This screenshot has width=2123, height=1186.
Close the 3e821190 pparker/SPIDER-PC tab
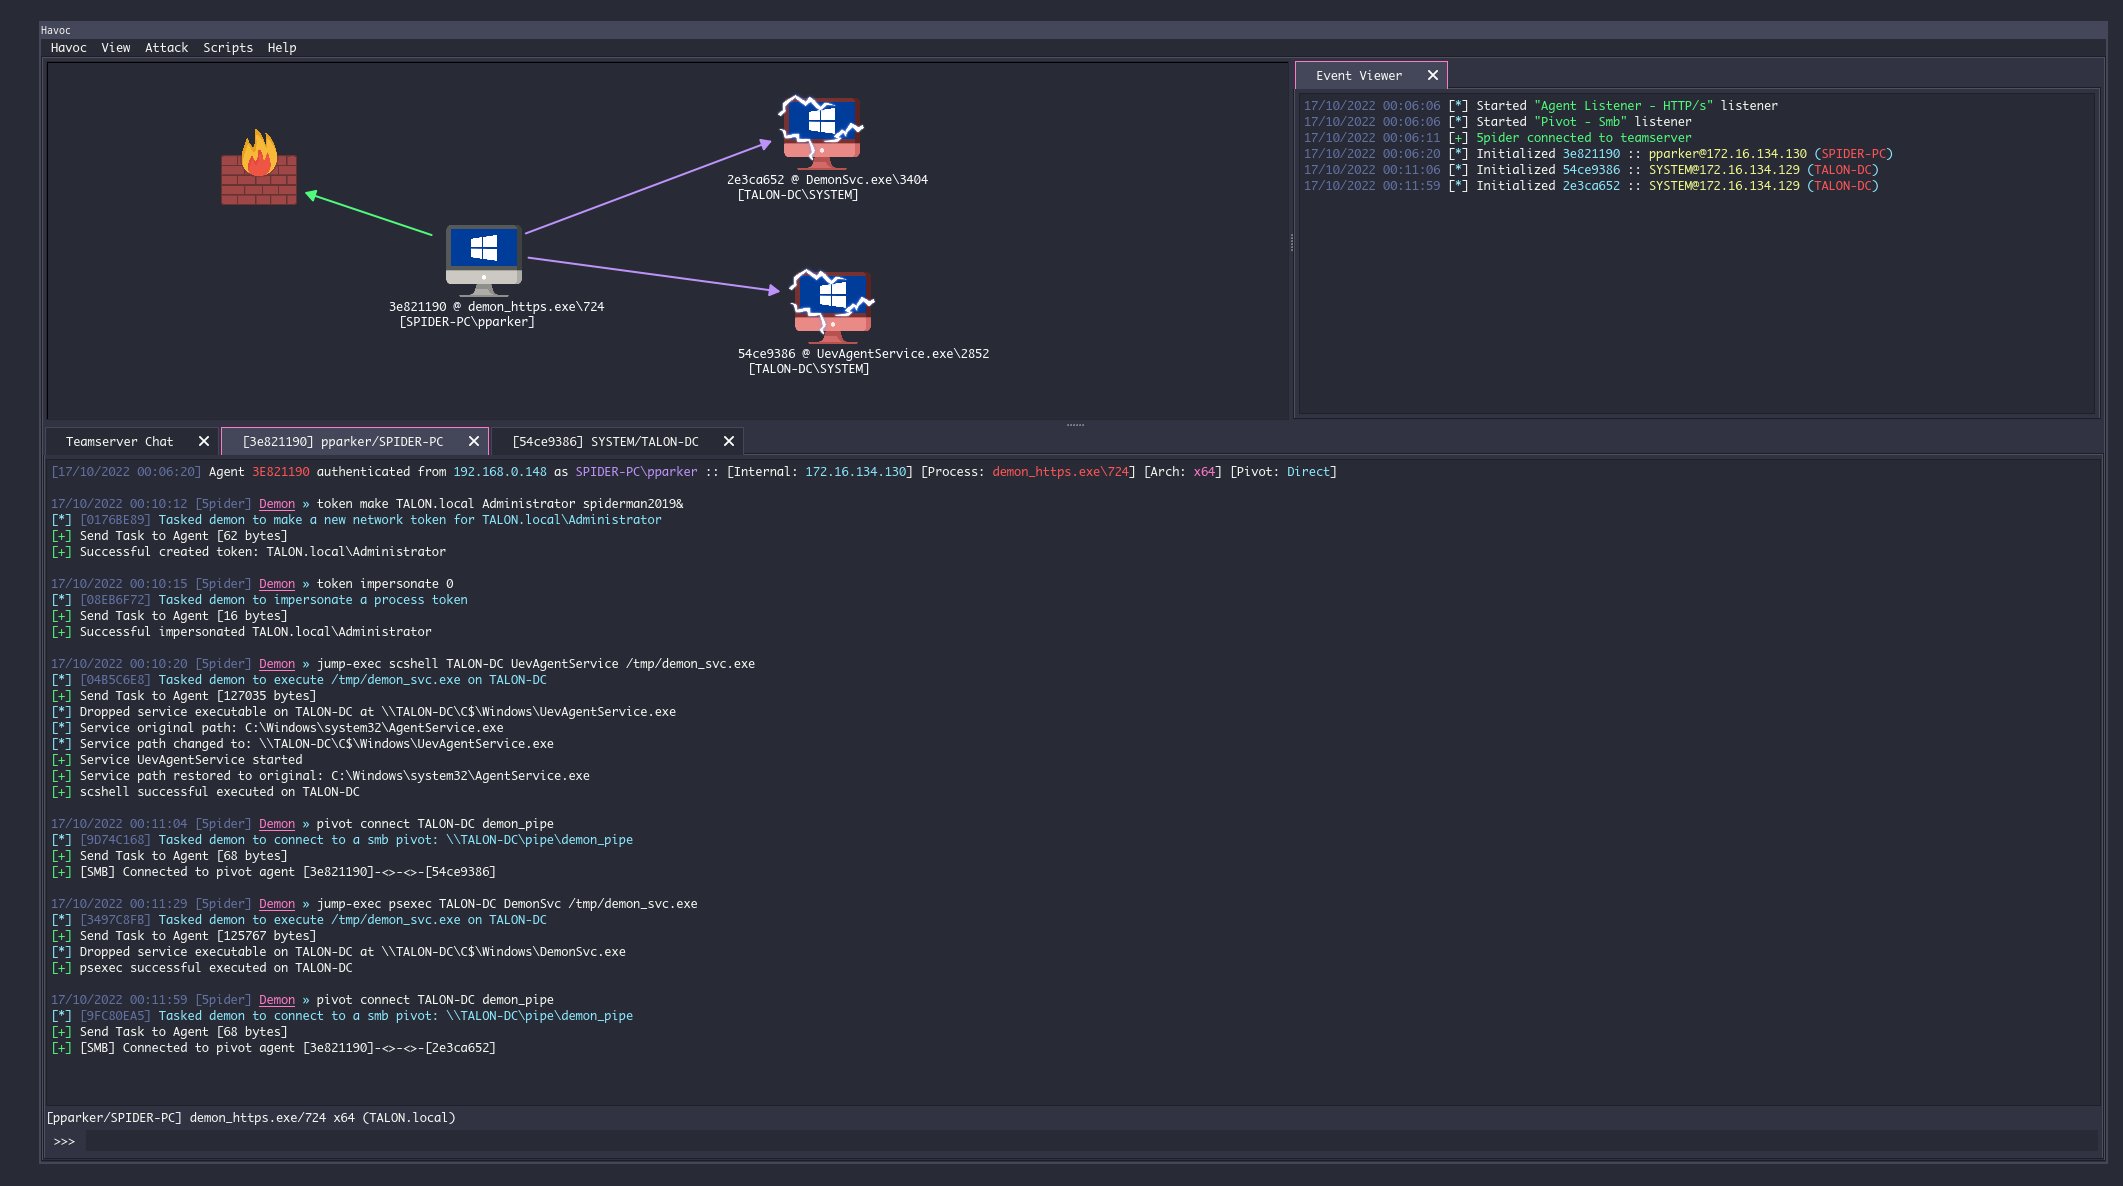coord(474,441)
